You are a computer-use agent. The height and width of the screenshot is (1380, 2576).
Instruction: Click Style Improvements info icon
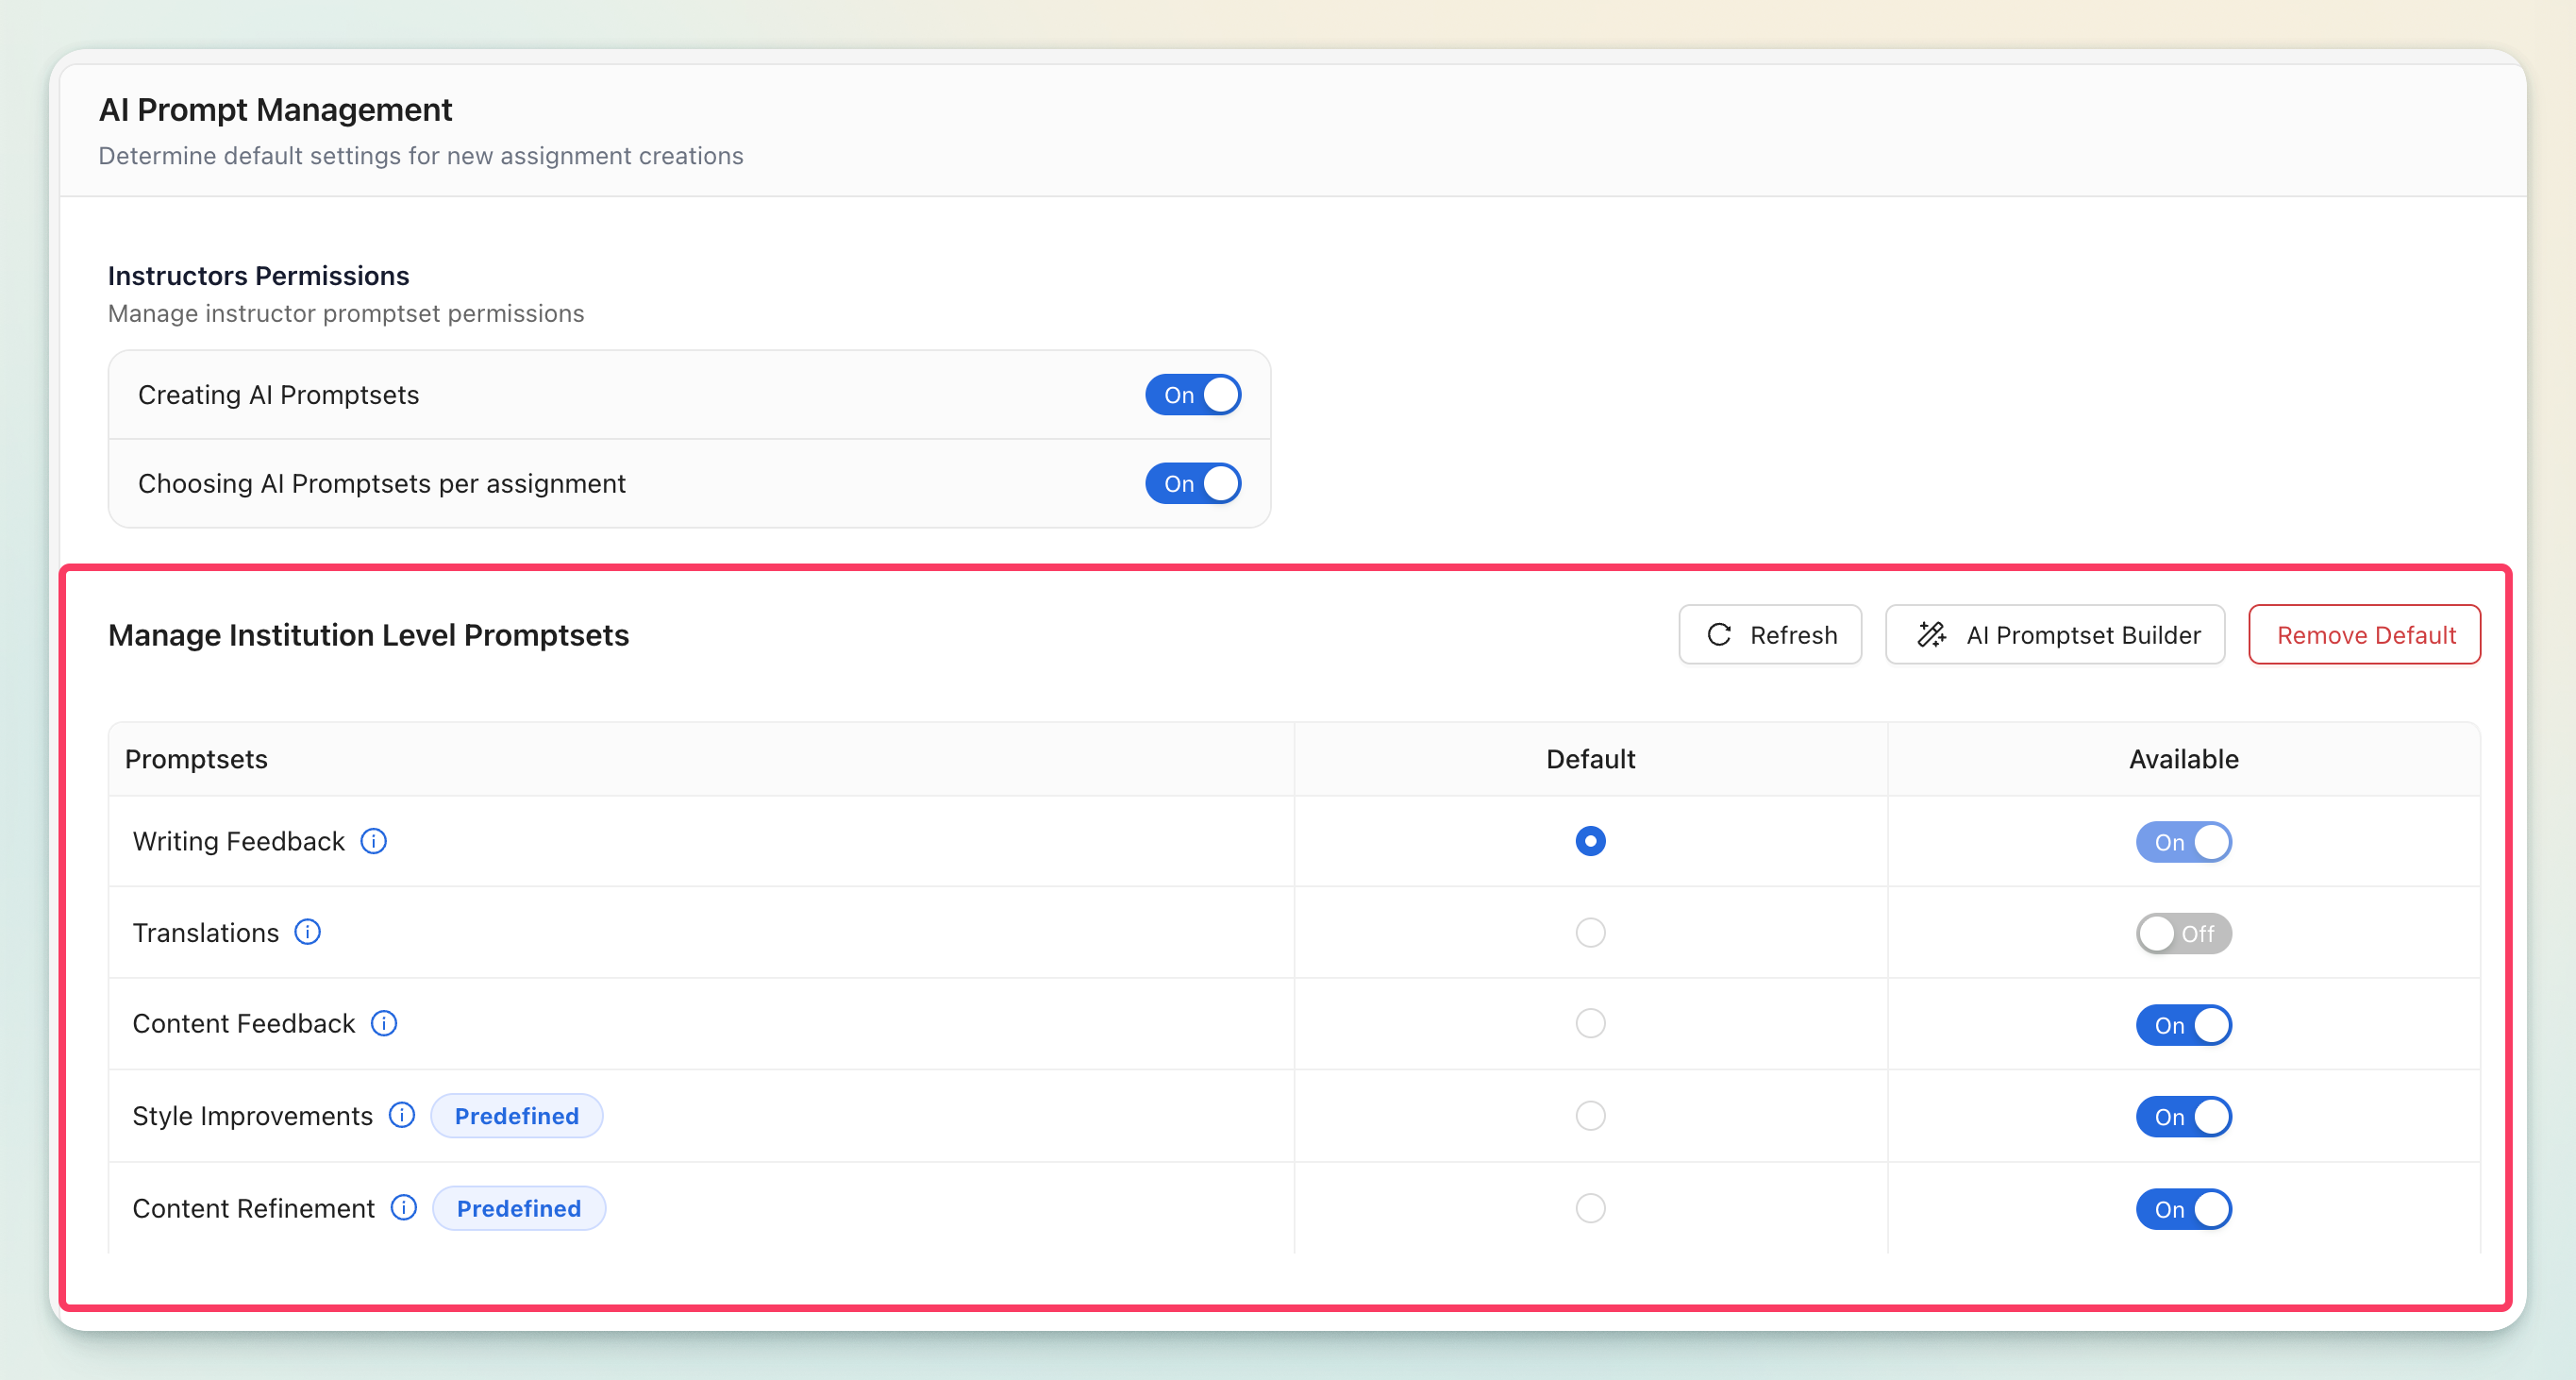point(402,1115)
